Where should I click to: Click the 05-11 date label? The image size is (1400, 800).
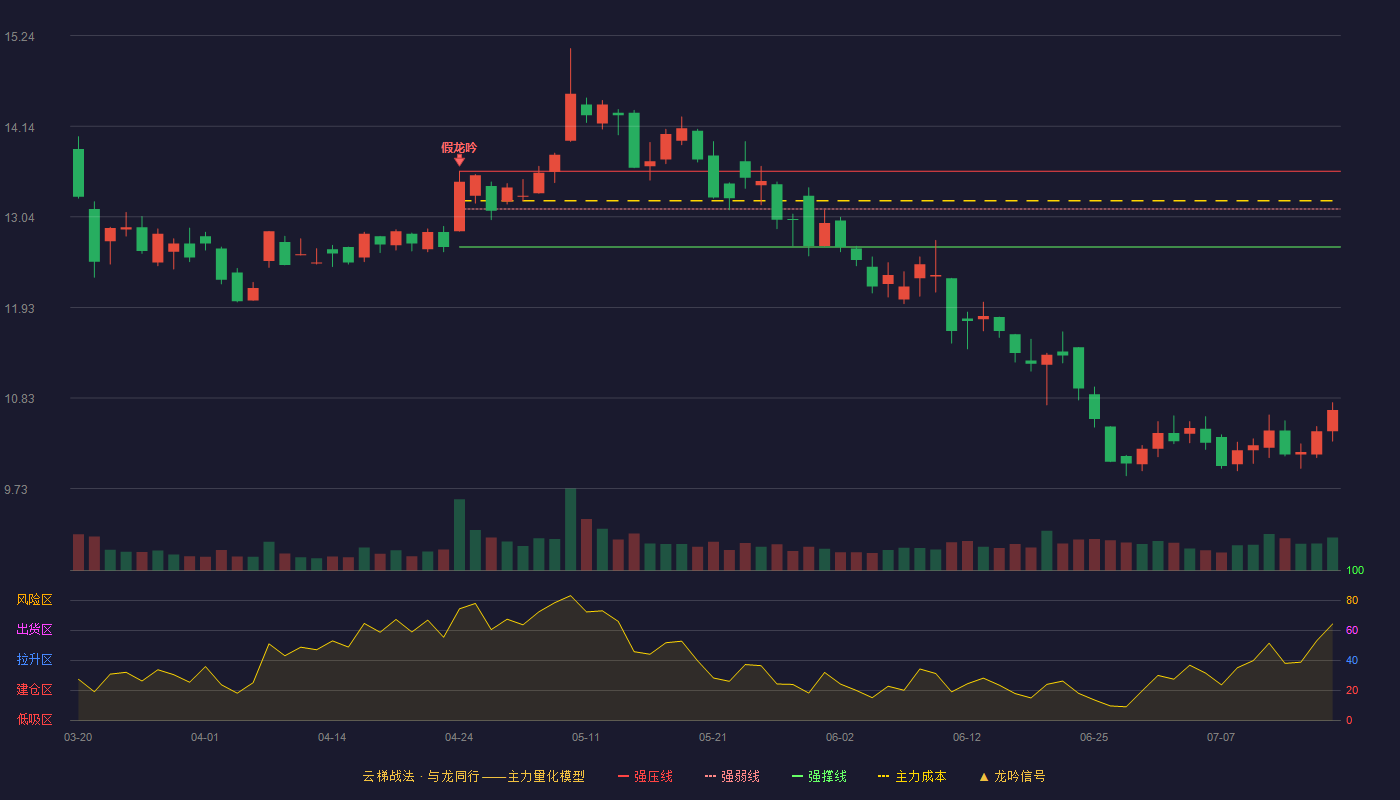(586, 737)
